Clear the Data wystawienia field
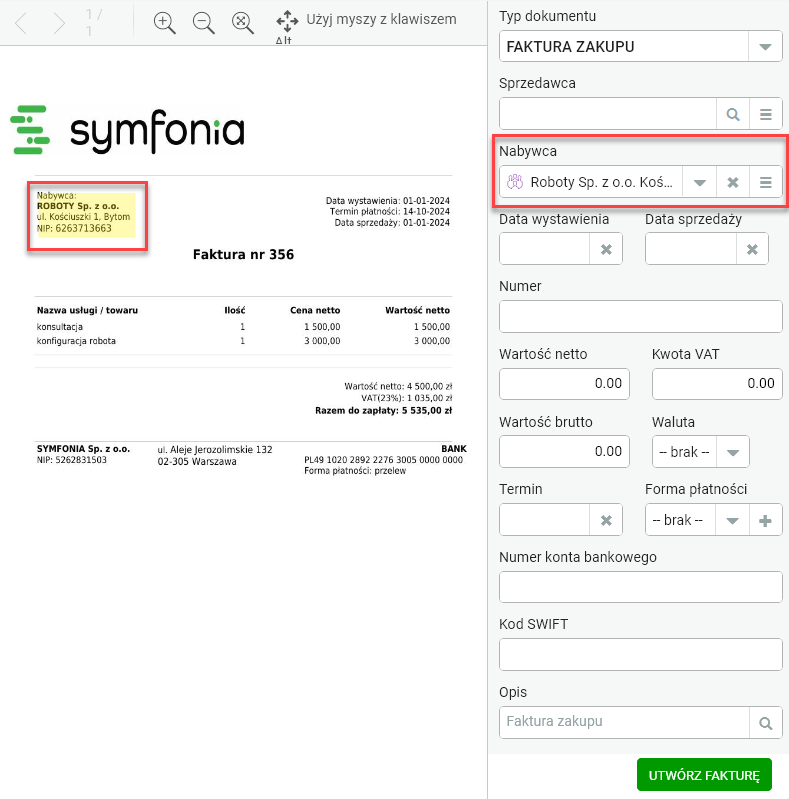Screen dimensions: 789x799 [x=606, y=249]
